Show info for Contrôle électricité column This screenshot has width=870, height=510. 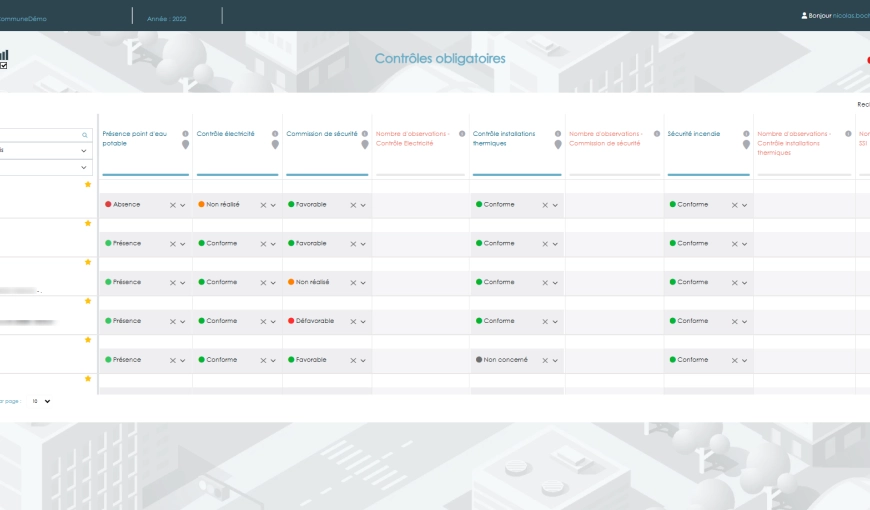point(275,134)
